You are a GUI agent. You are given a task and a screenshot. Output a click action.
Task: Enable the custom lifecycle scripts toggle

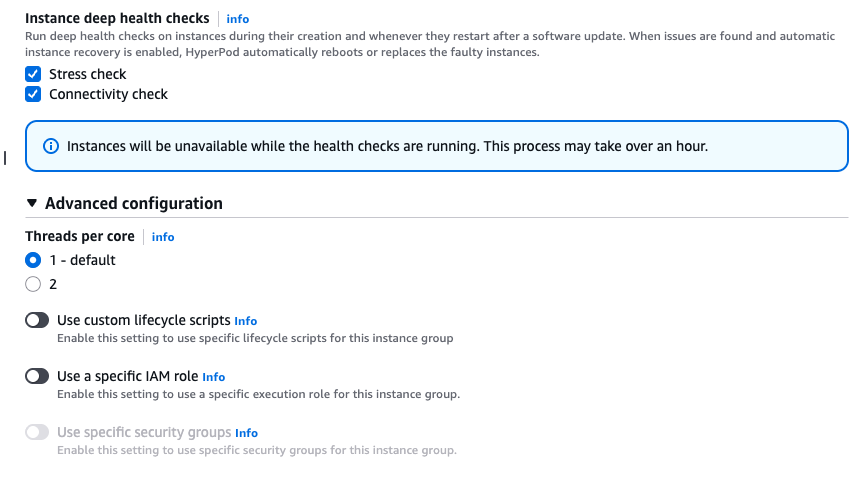click(x=37, y=321)
